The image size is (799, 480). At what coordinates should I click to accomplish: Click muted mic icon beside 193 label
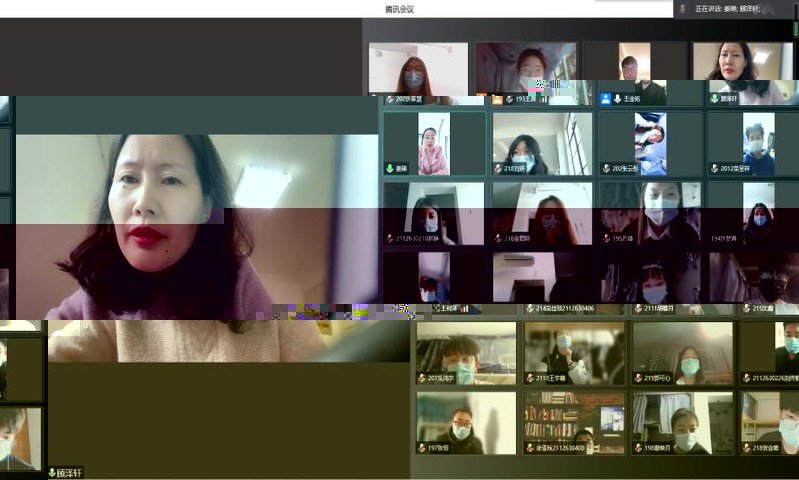tap(509, 99)
